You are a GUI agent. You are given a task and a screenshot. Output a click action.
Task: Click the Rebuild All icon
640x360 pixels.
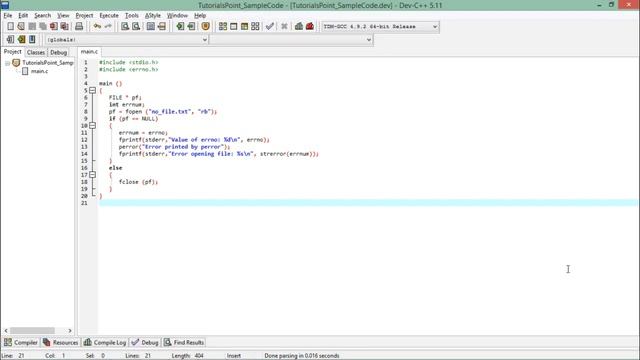(255, 27)
